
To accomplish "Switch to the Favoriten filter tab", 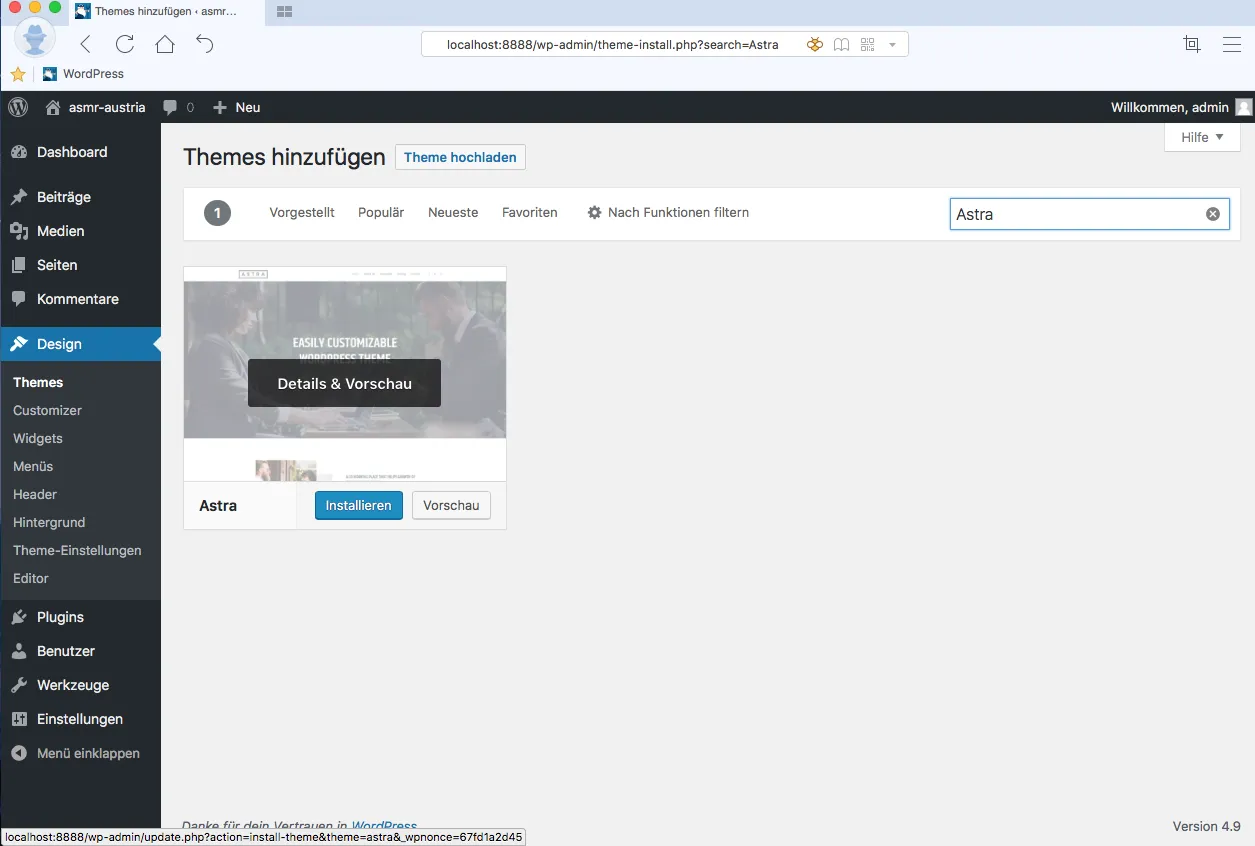I will pos(530,212).
